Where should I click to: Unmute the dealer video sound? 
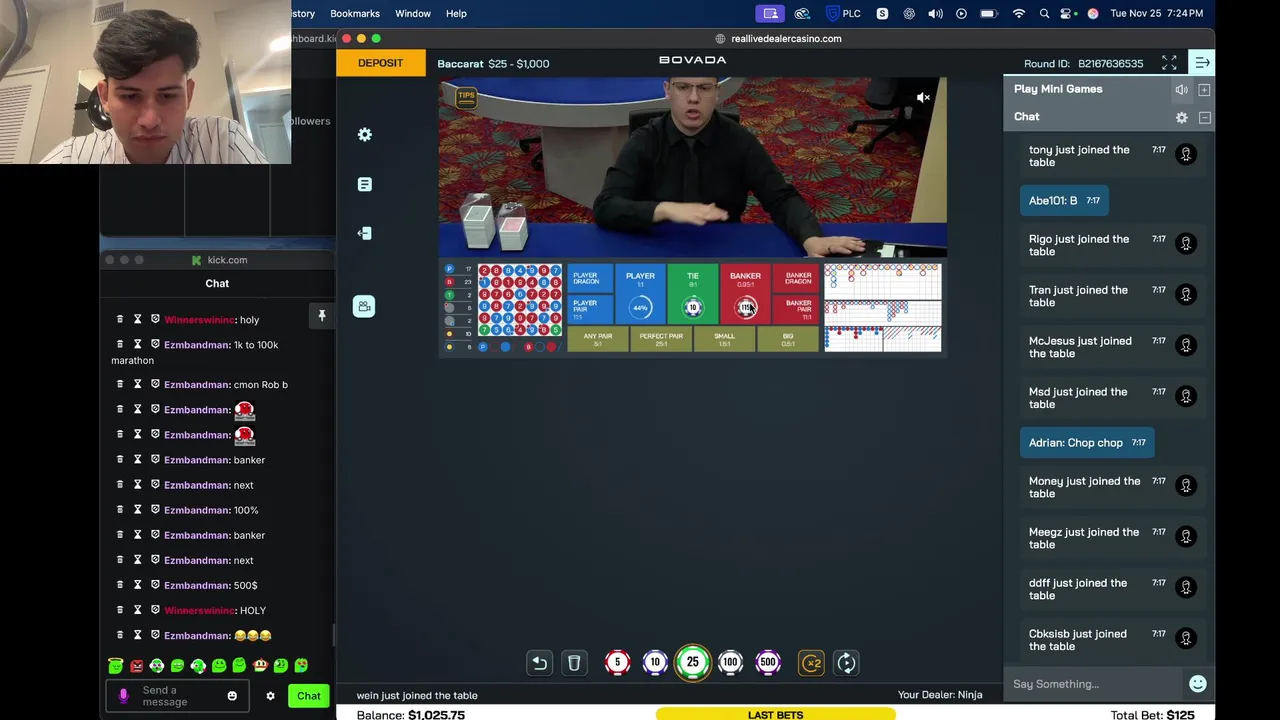(x=923, y=97)
